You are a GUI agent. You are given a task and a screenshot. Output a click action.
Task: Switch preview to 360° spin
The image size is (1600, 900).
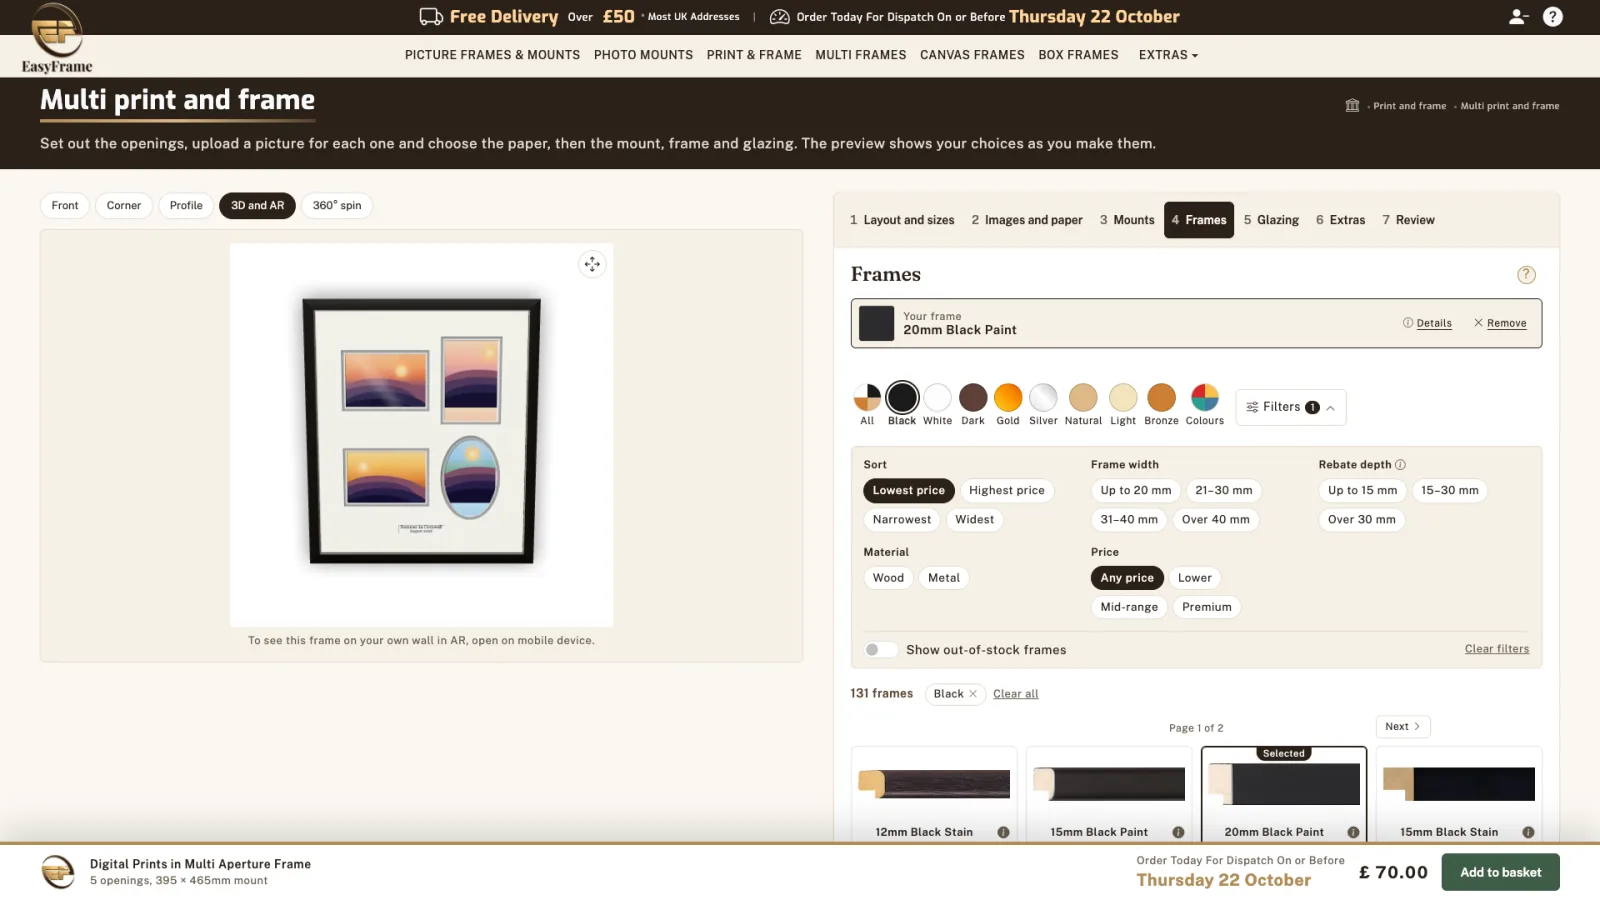coord(337,206)
